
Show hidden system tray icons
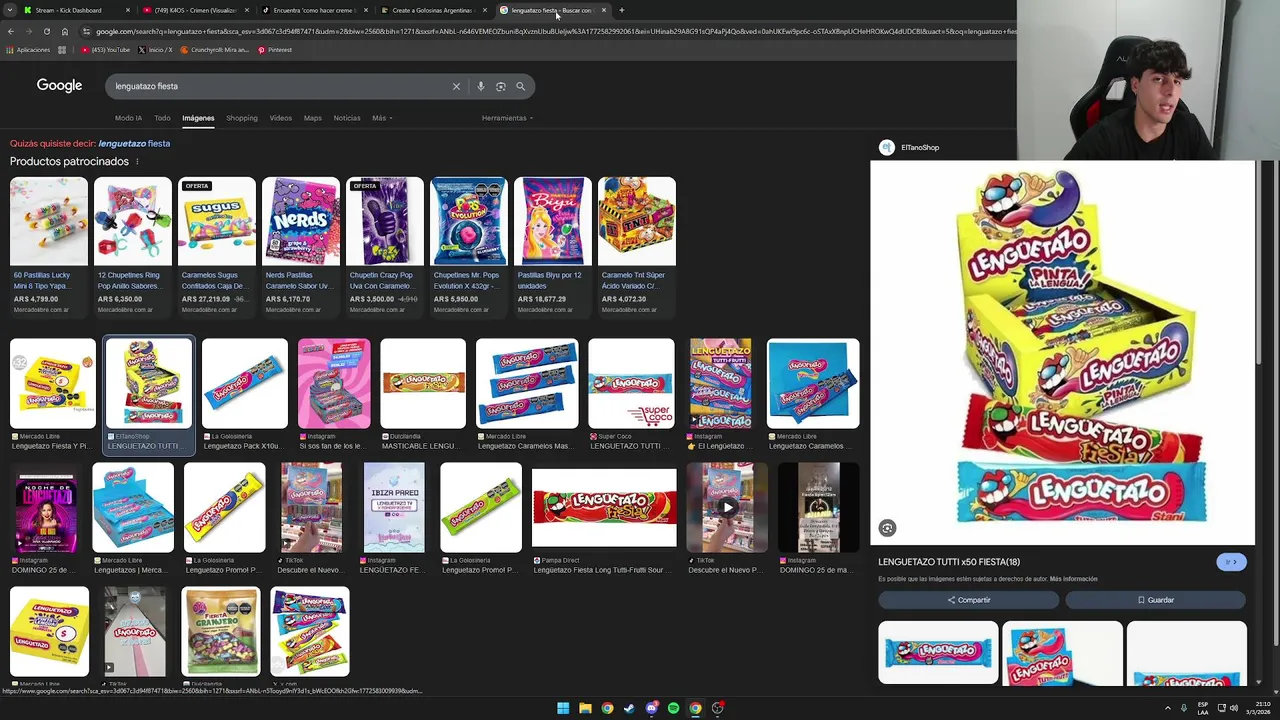[1167, 708]
